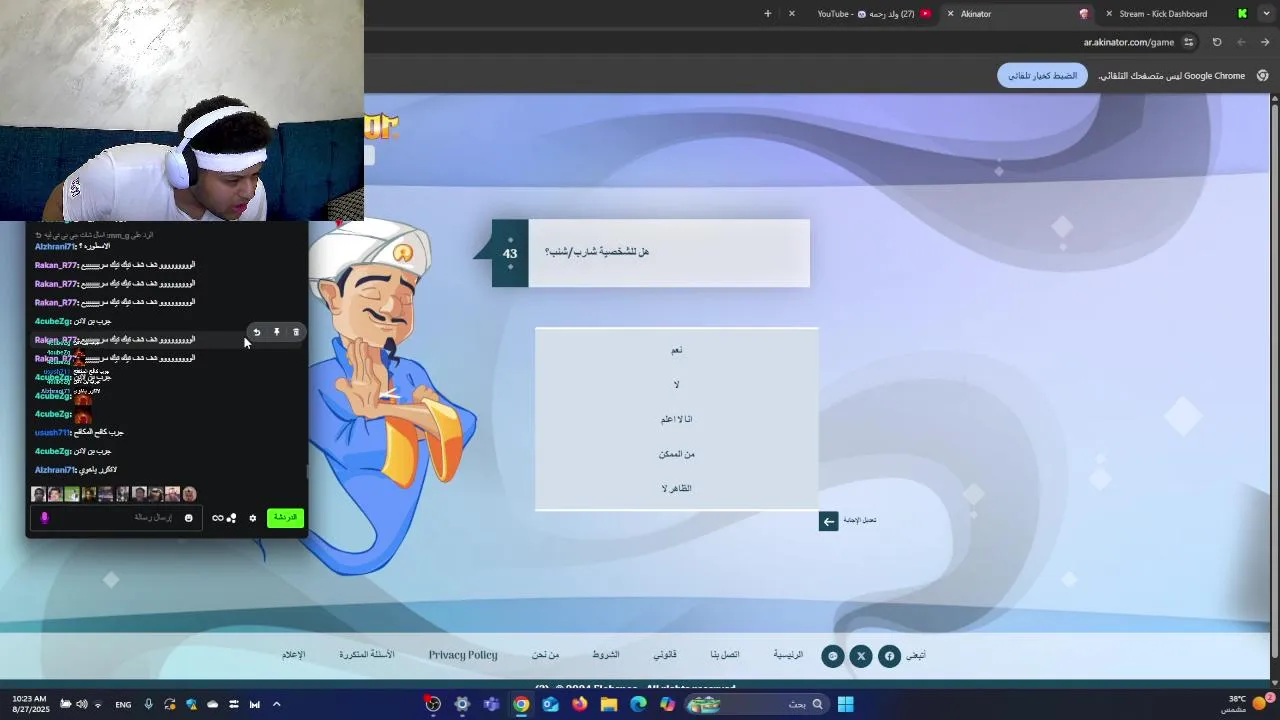Open Outlook from the taskbar
1280x720 pixels.
551,704
